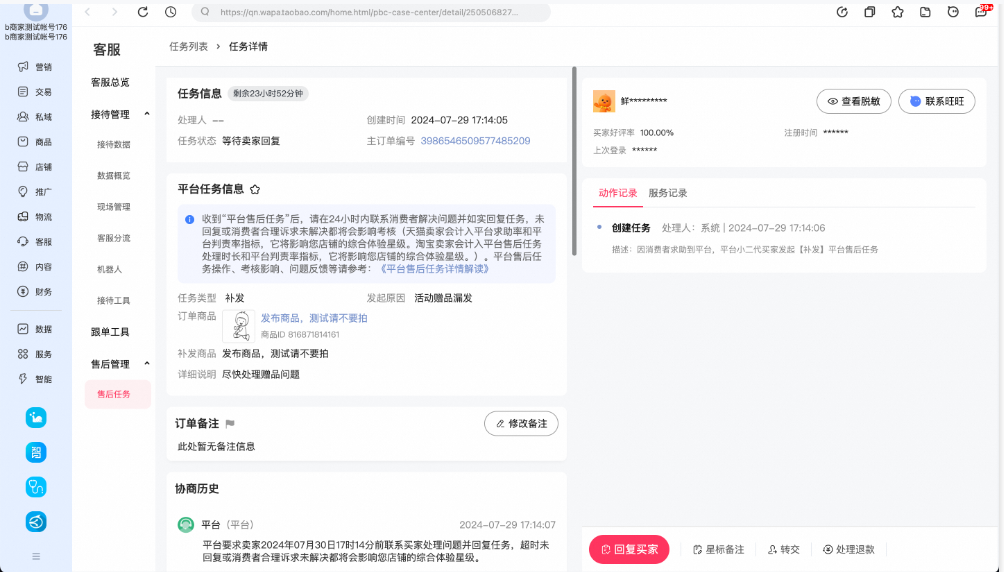Image resolution: width=1004 pixels, height=572 pixels.
Task: Collapse the 售后管理 menu section
Action: (147, 364)
